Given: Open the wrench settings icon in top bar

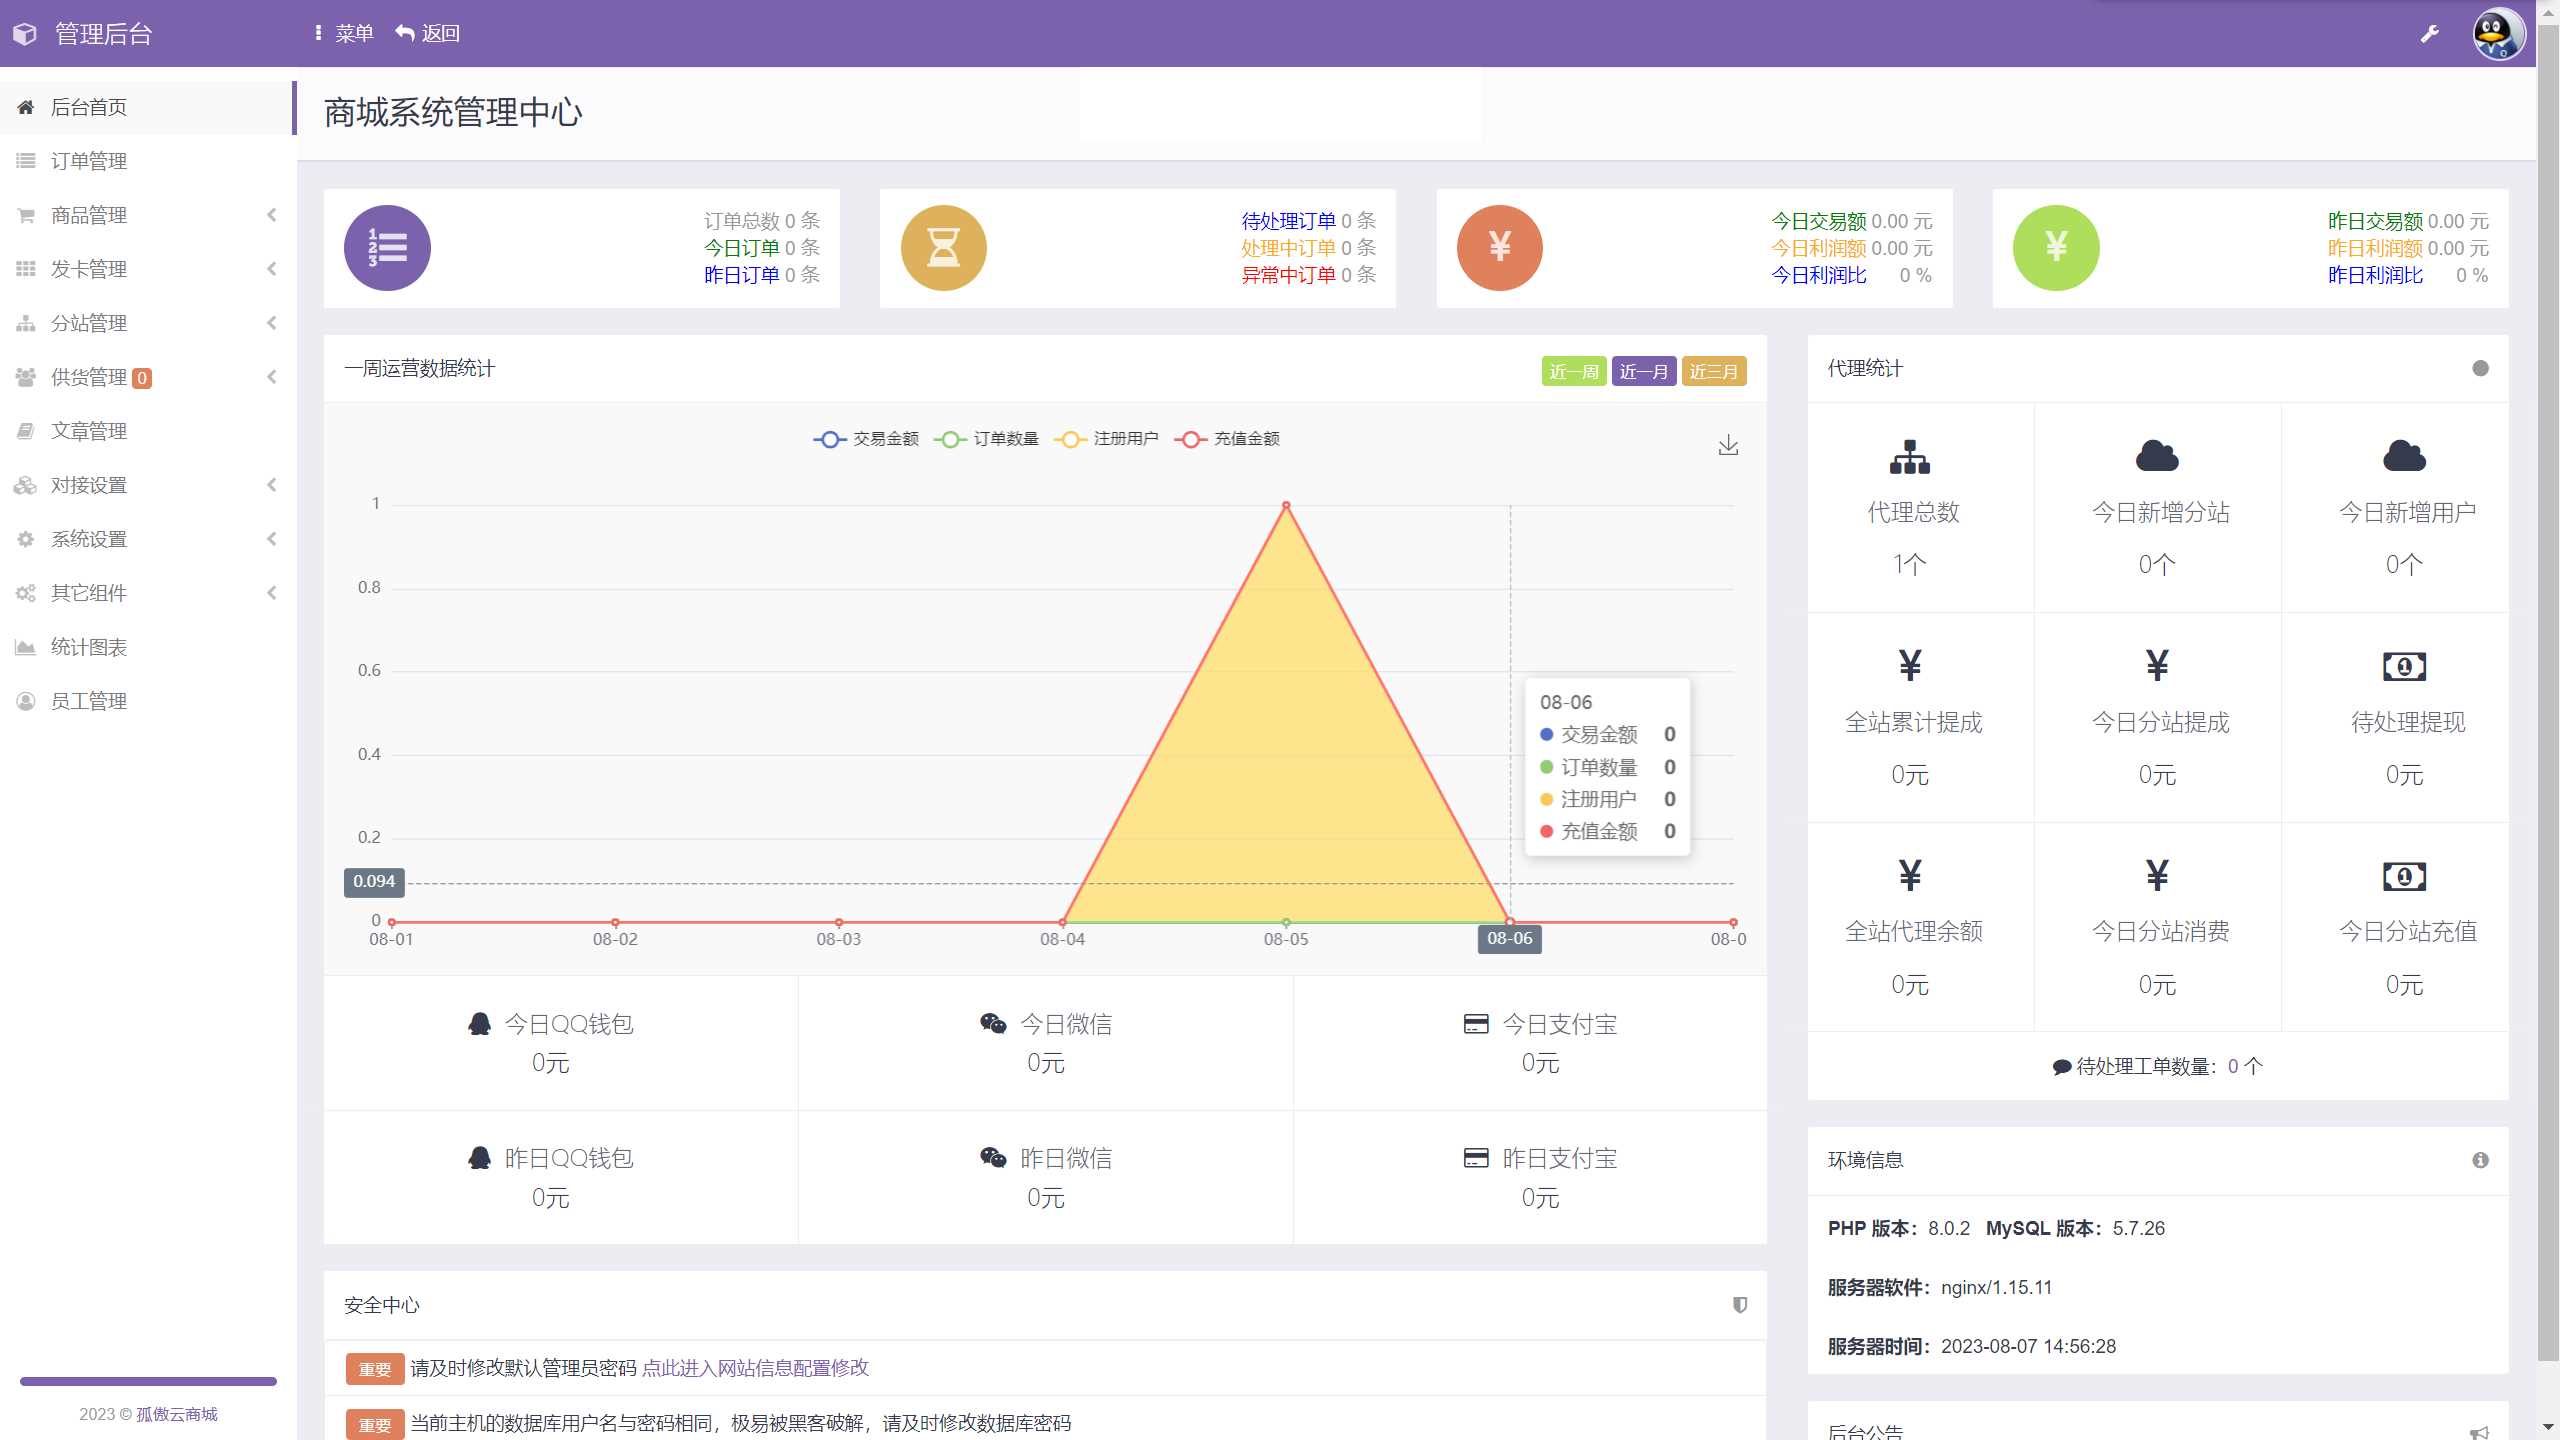Looking at the screenshot, I should click(x=2430, y=33).
